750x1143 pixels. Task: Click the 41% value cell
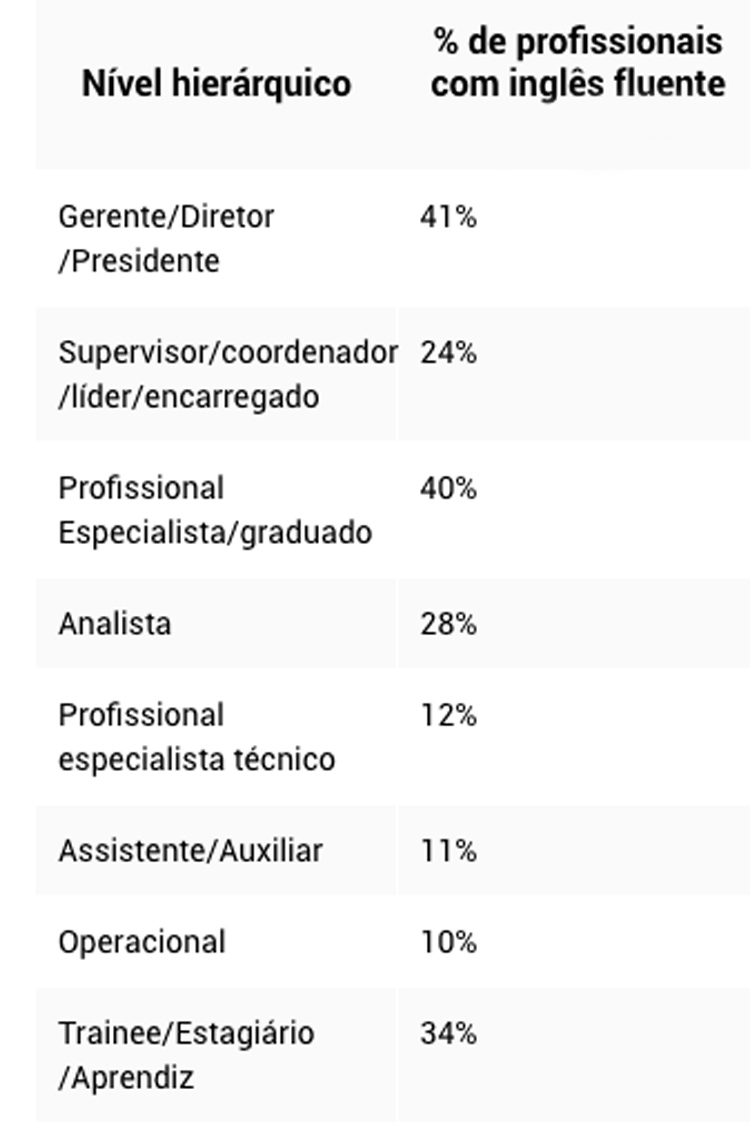pyautogui.click(x=448, y=216)
